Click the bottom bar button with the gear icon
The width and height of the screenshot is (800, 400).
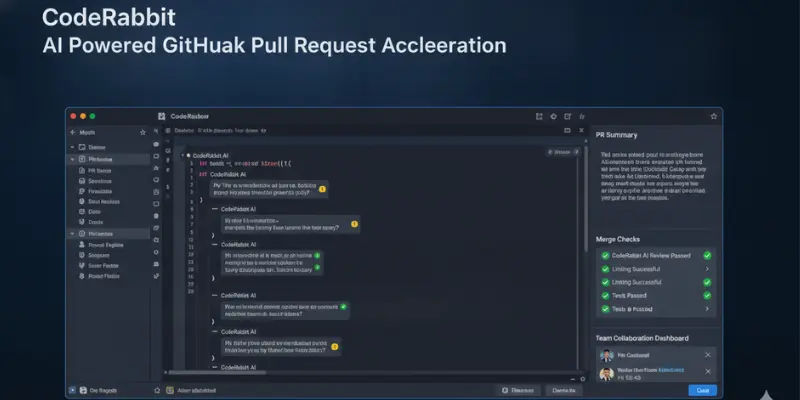point(518,390)
